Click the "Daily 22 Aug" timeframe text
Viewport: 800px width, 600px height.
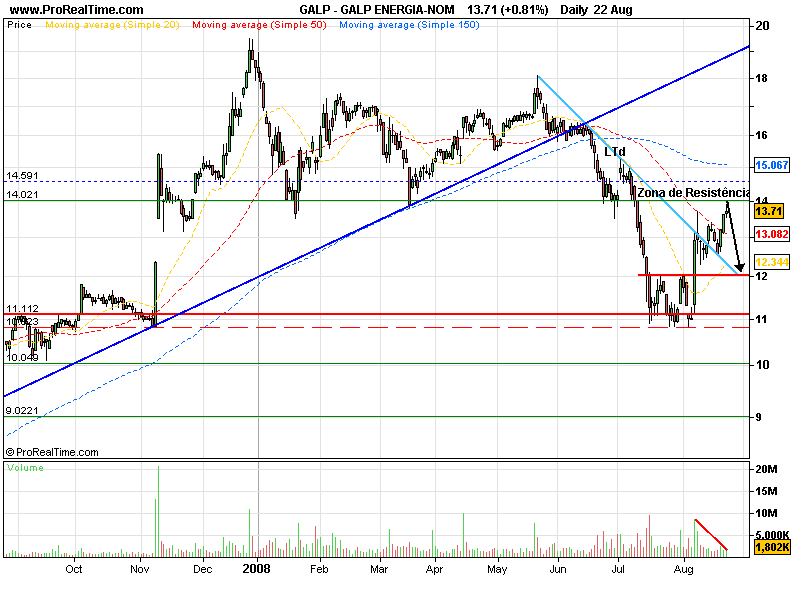click(596, 10)
